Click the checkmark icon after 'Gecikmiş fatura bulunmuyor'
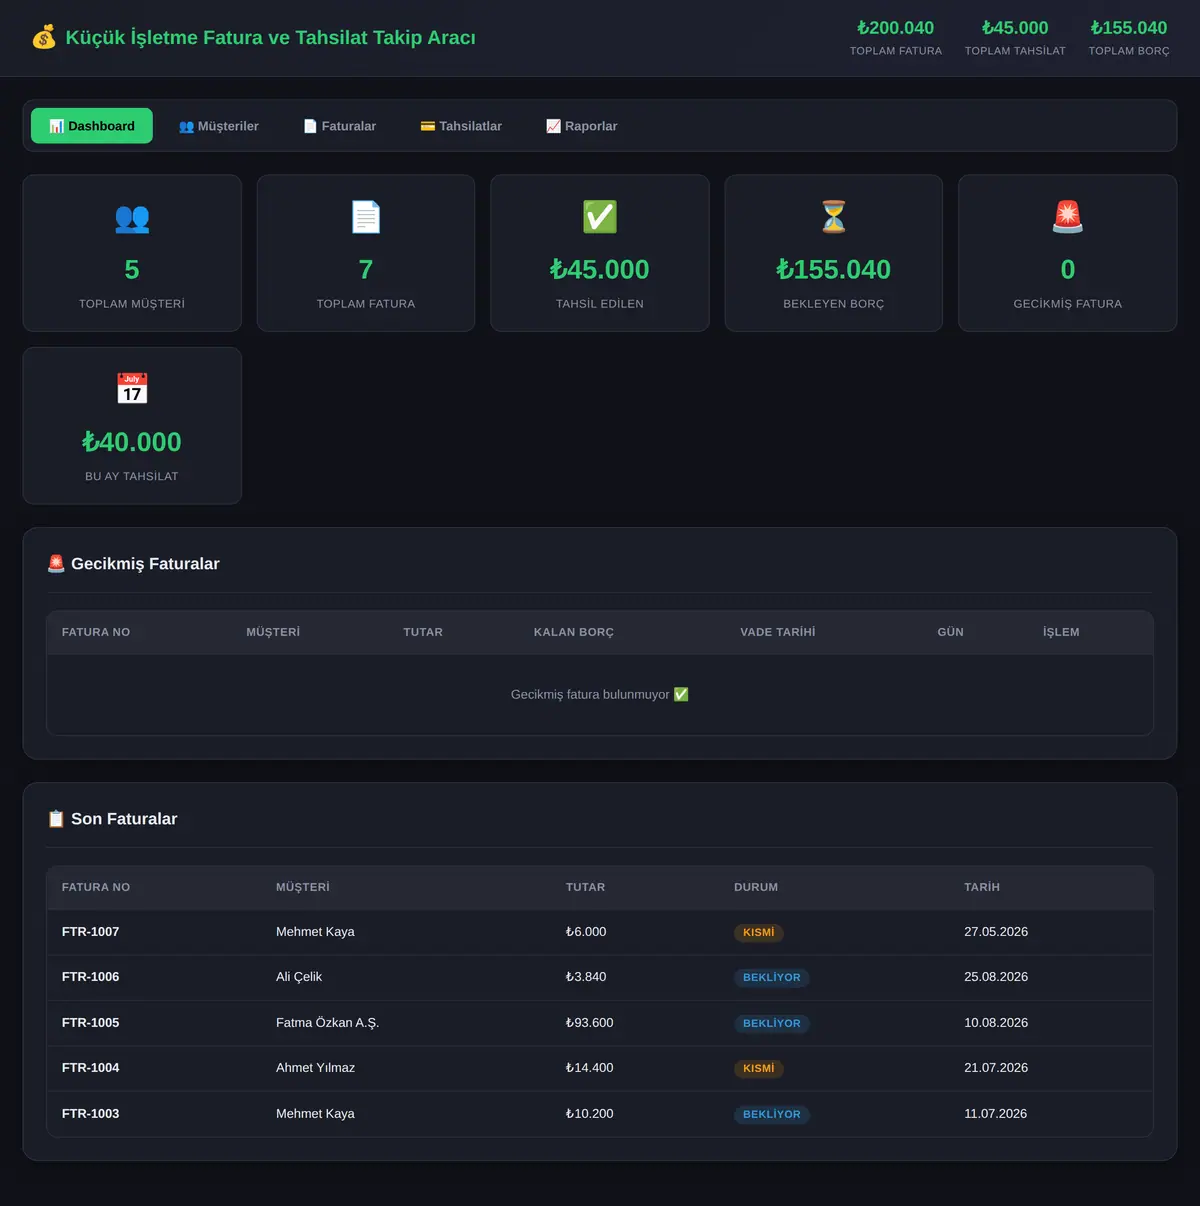Screen dimensions: 1200x1206 click(681, 694)
